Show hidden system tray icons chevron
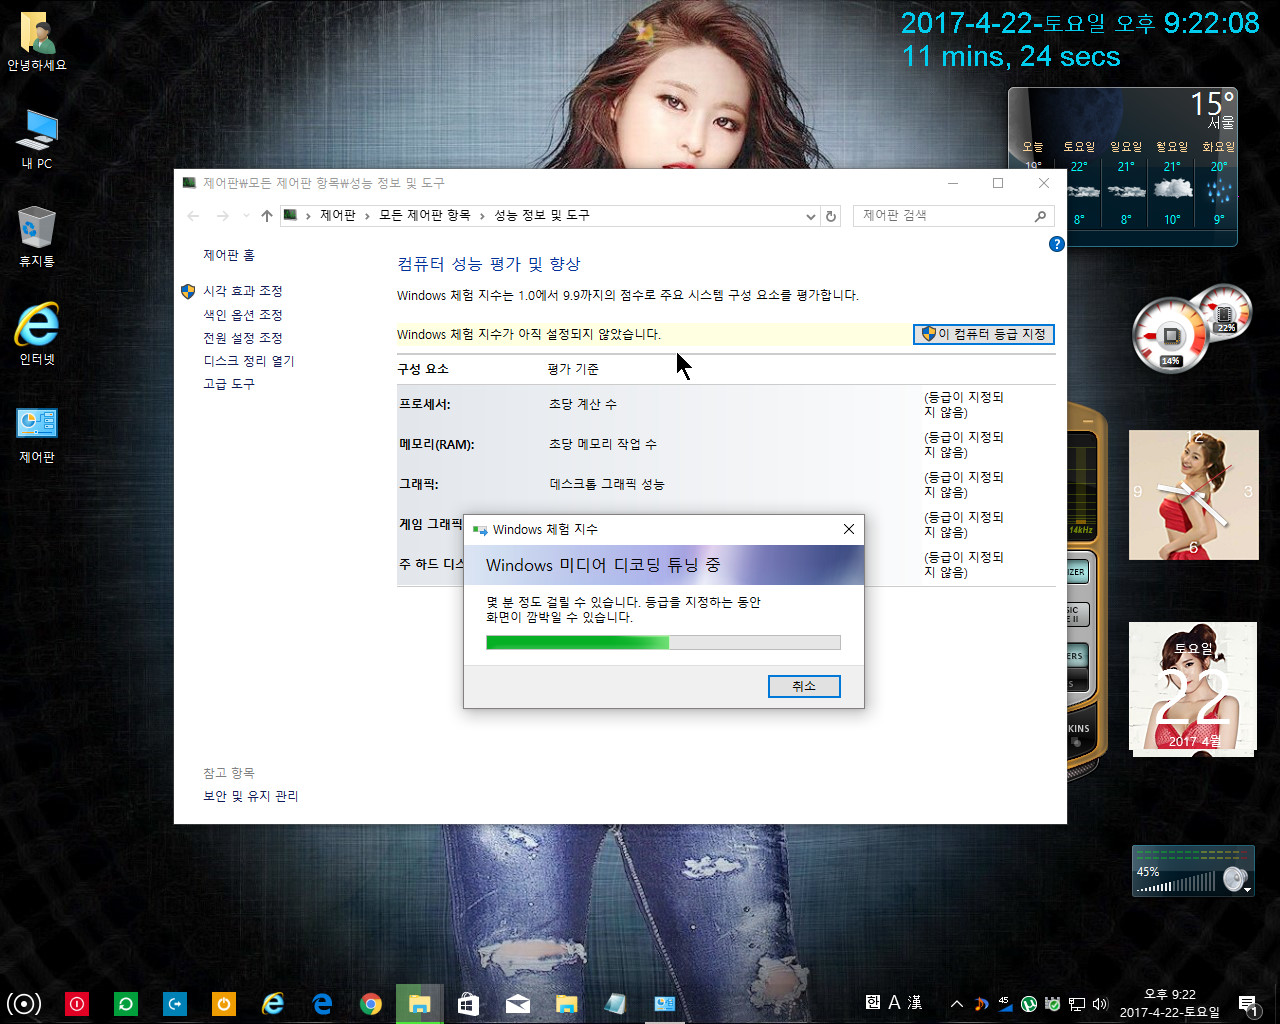Image resolution: width=1280 pixels, height=1024 pixels. [x=956, y=1004]
